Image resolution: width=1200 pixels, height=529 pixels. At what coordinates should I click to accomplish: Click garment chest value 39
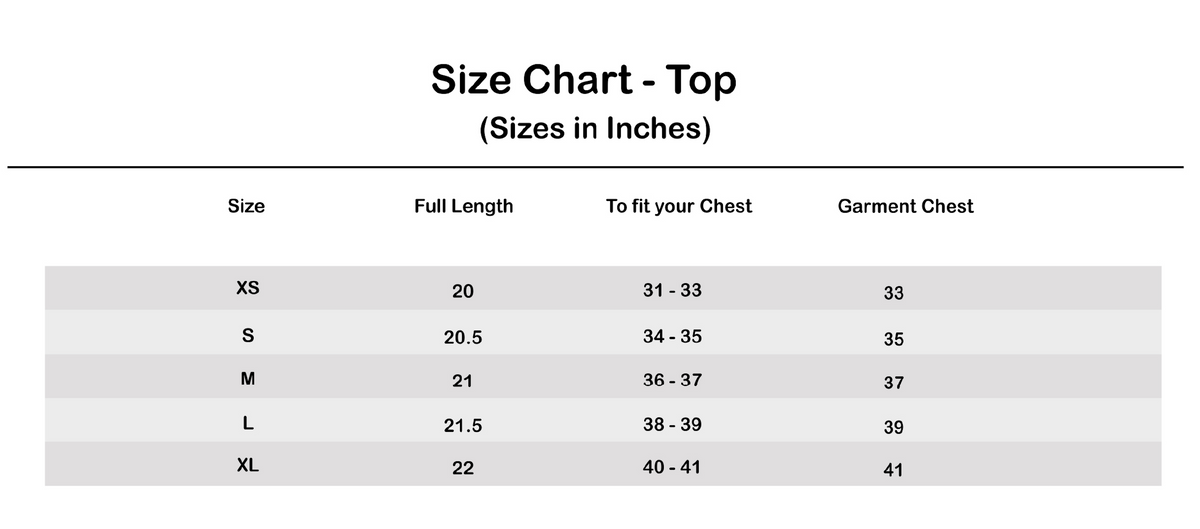tap(894, 427)
